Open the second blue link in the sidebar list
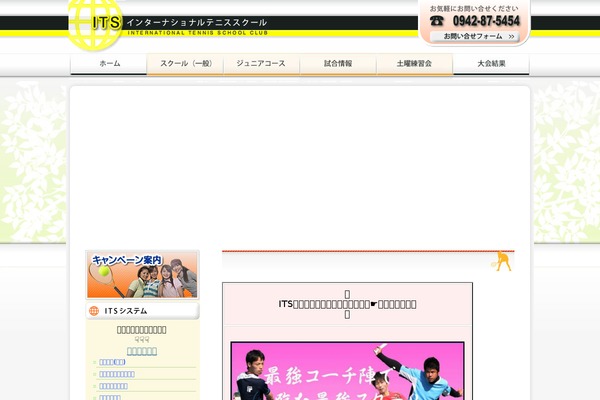Image resolution: width=600 pixels, height=400 pixels. click(117, 374)
